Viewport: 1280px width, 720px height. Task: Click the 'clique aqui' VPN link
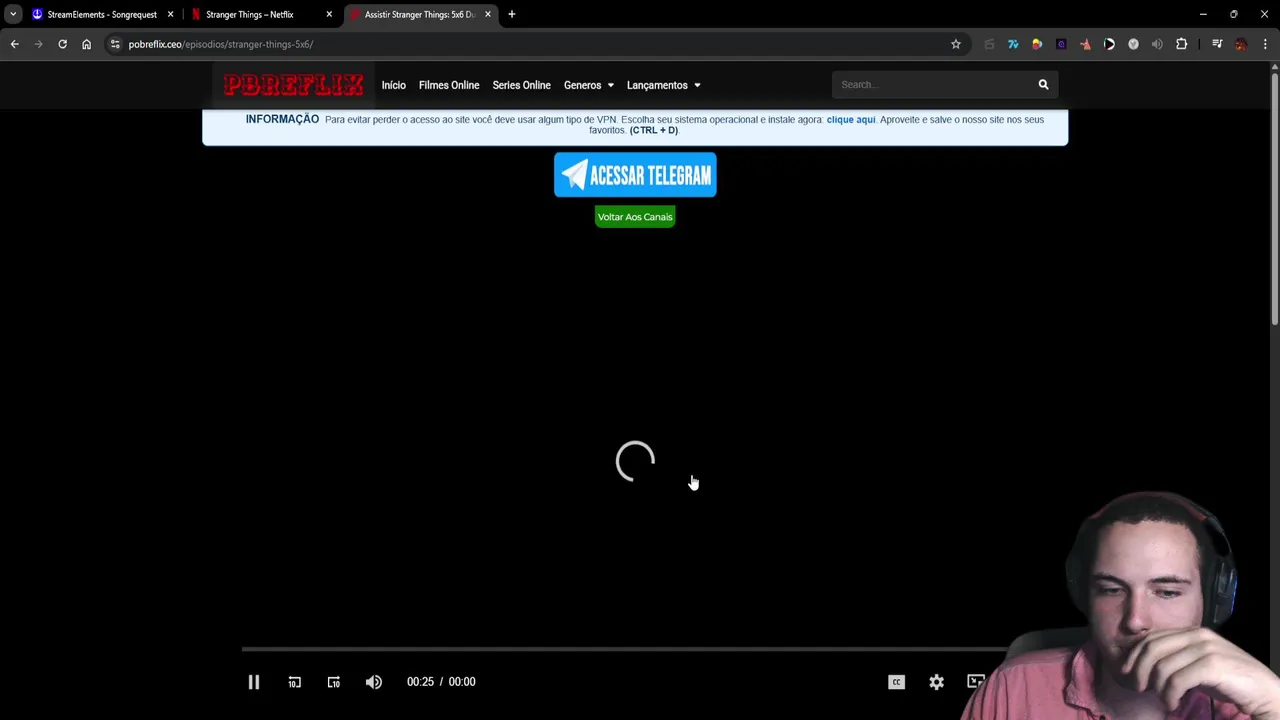pyautogui.click(x=851, y=119)
